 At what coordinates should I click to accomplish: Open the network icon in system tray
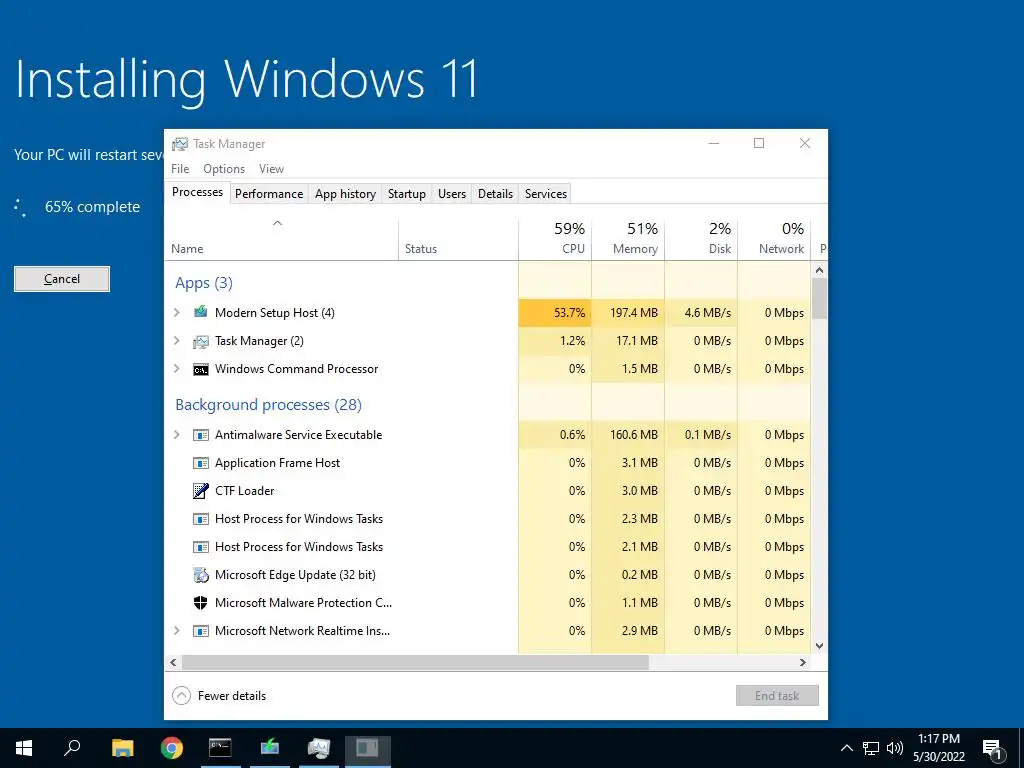[x=871, y=748]
